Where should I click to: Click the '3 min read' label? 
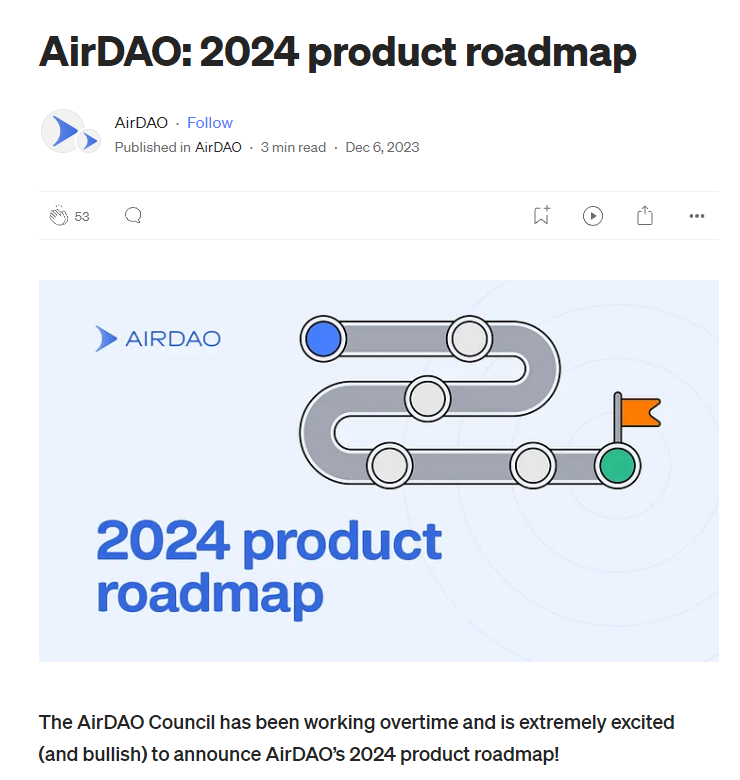[293, 147]
